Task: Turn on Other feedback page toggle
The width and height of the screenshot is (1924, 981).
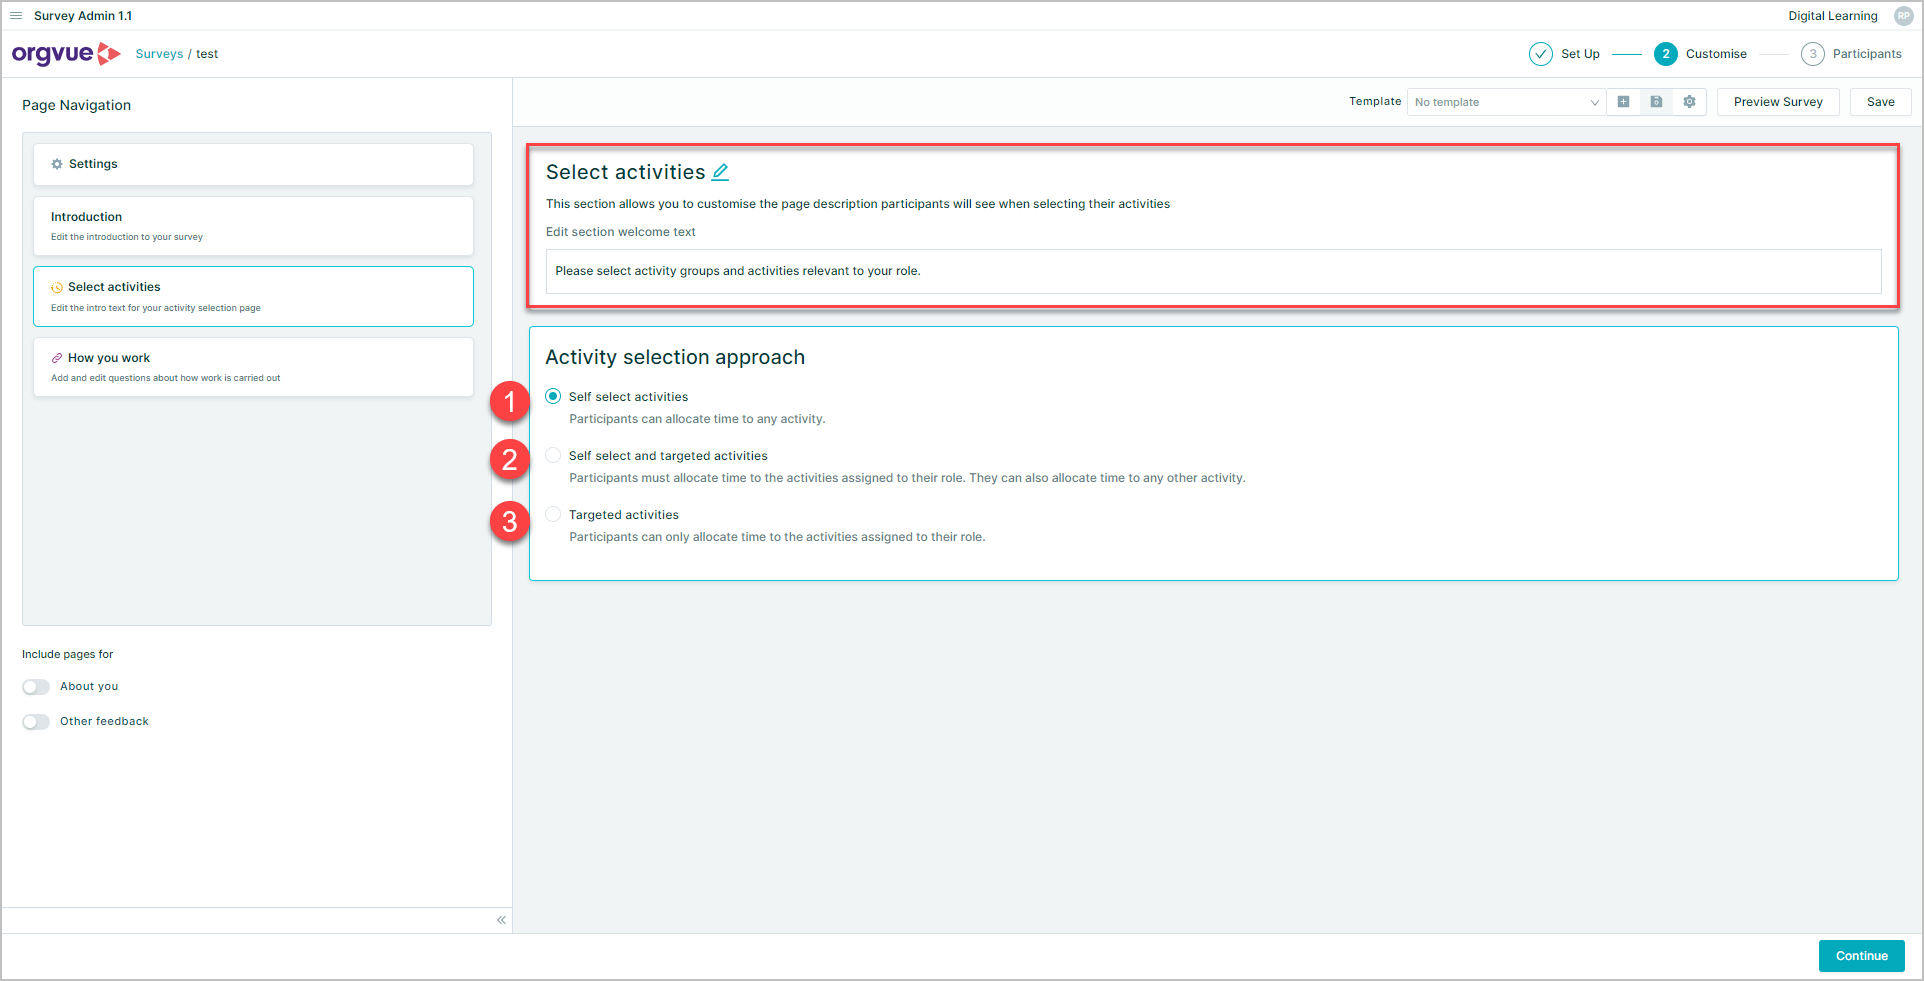Action: pos(36,722)
